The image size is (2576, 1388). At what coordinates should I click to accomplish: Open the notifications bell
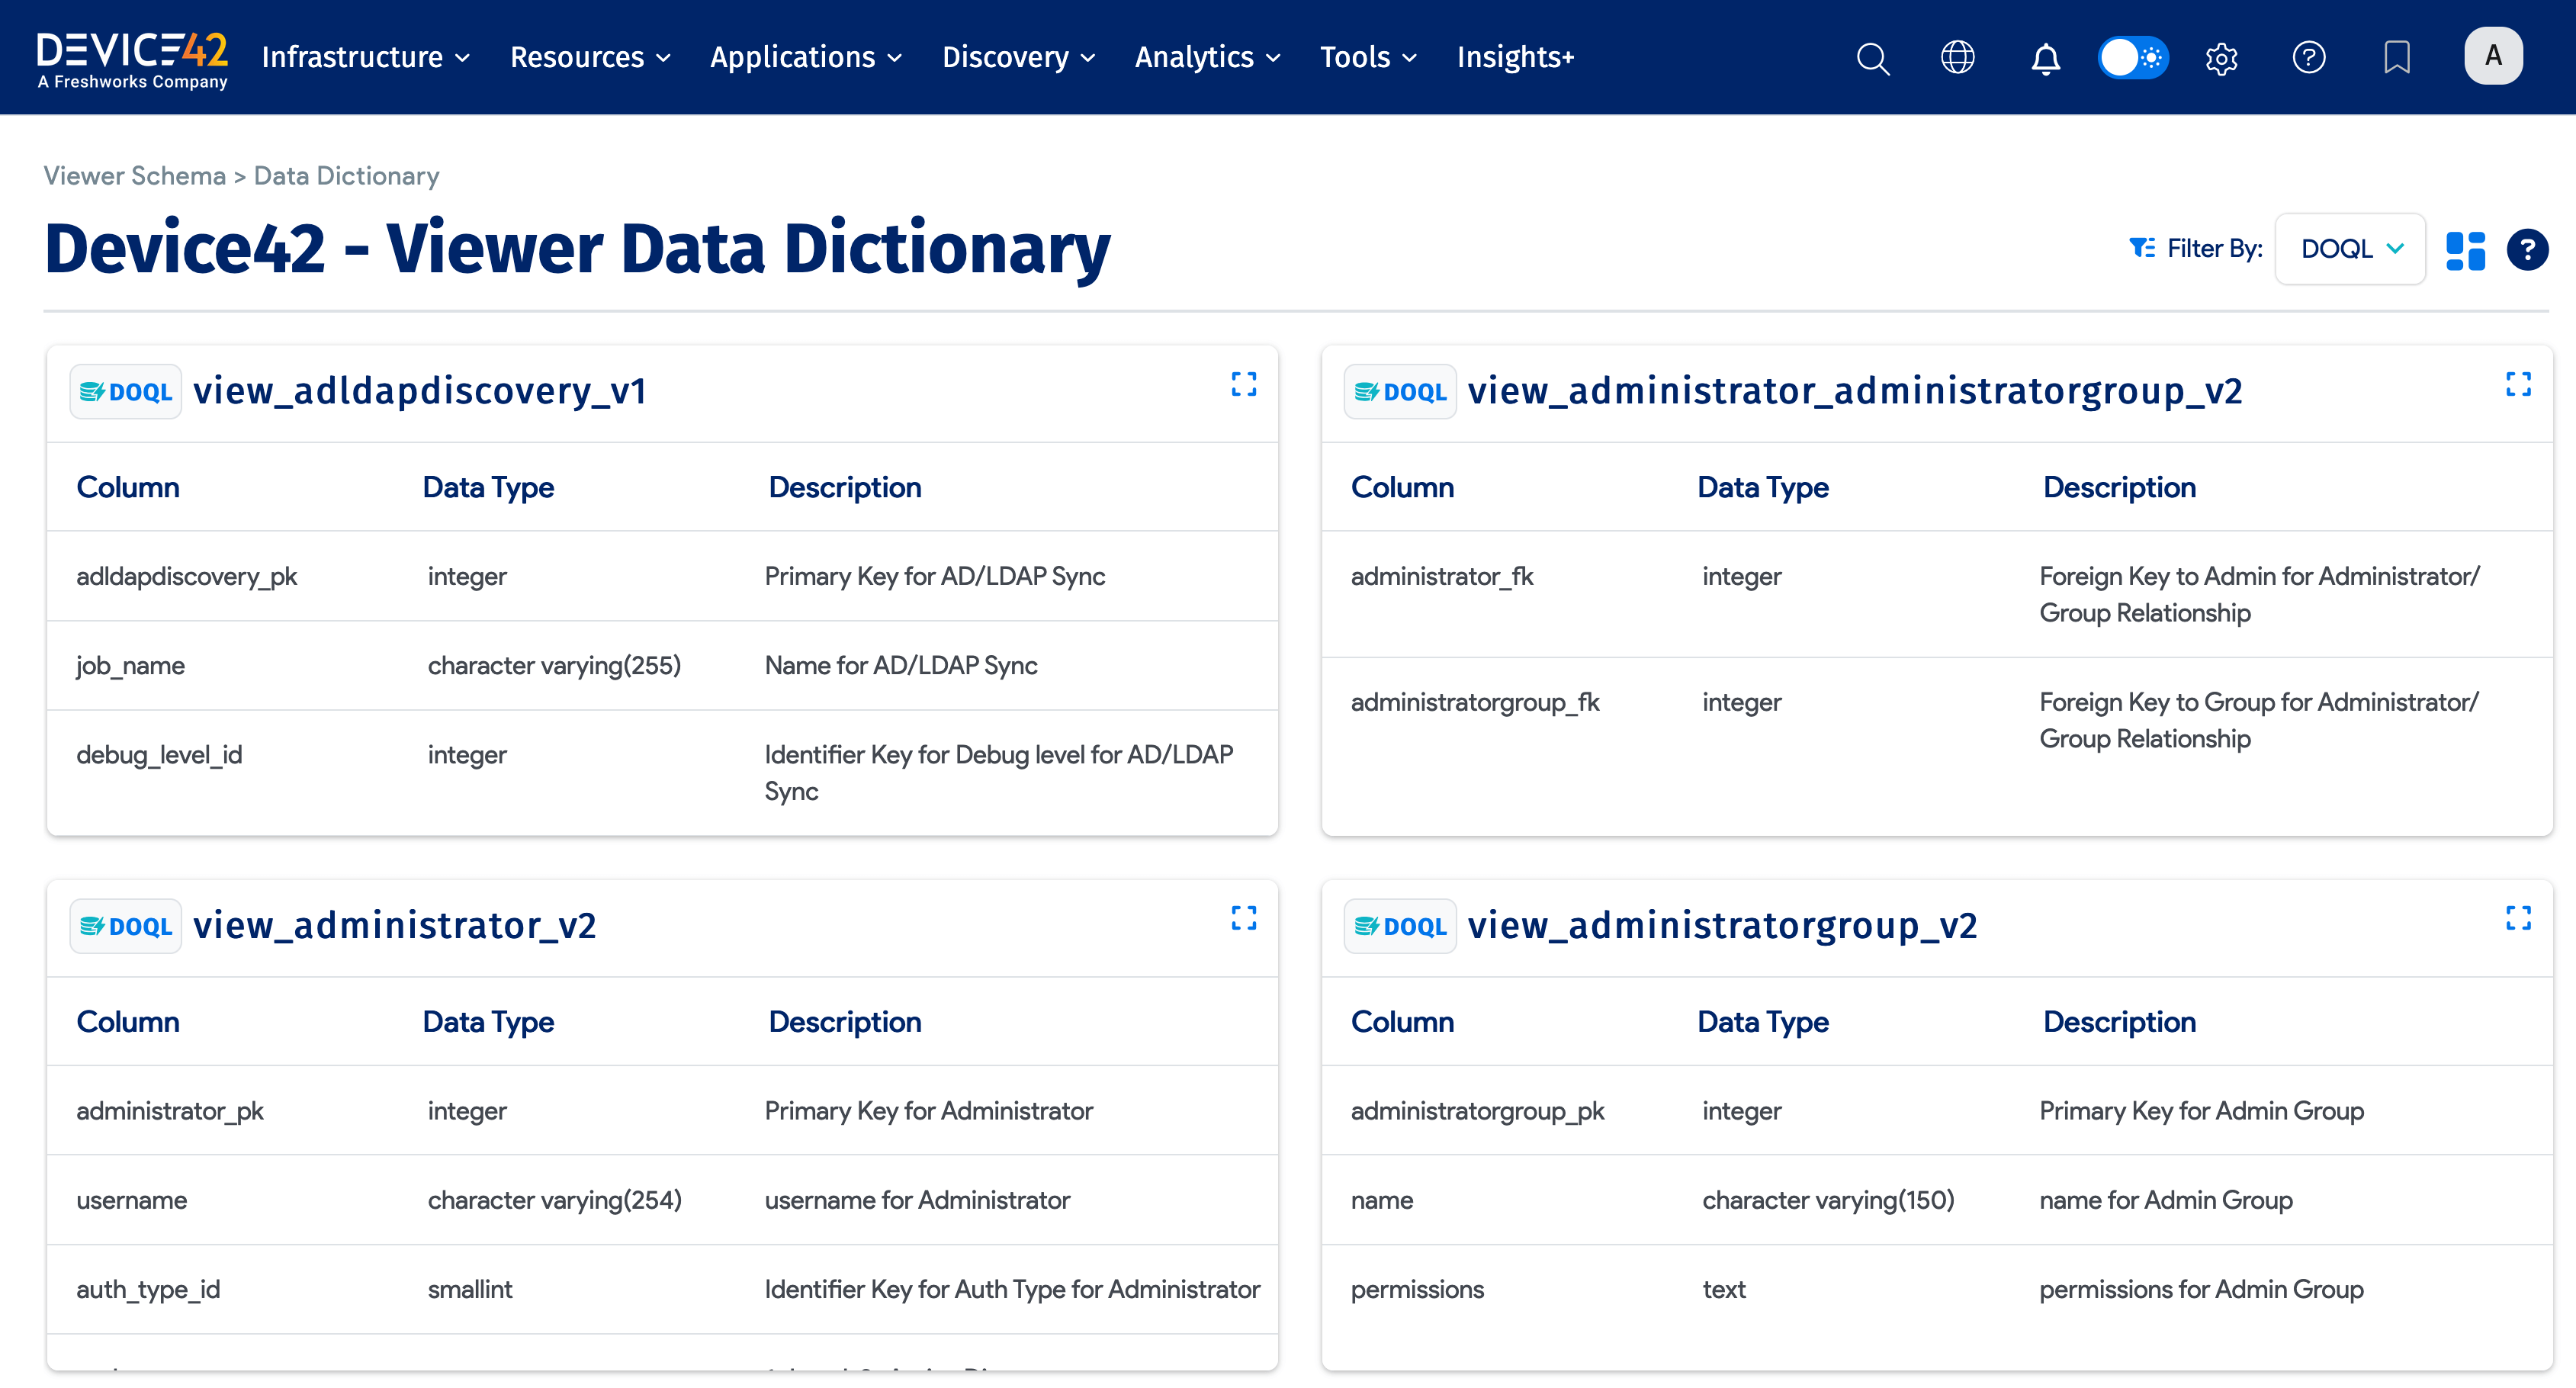(x=2045, y=58)
